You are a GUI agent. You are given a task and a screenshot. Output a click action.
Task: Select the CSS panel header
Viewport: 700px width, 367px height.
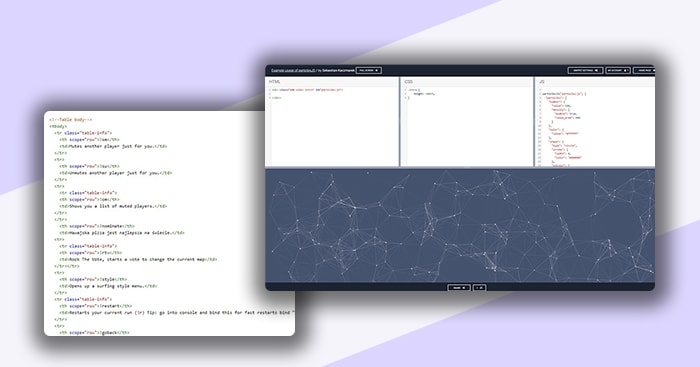tap(467, 82)
